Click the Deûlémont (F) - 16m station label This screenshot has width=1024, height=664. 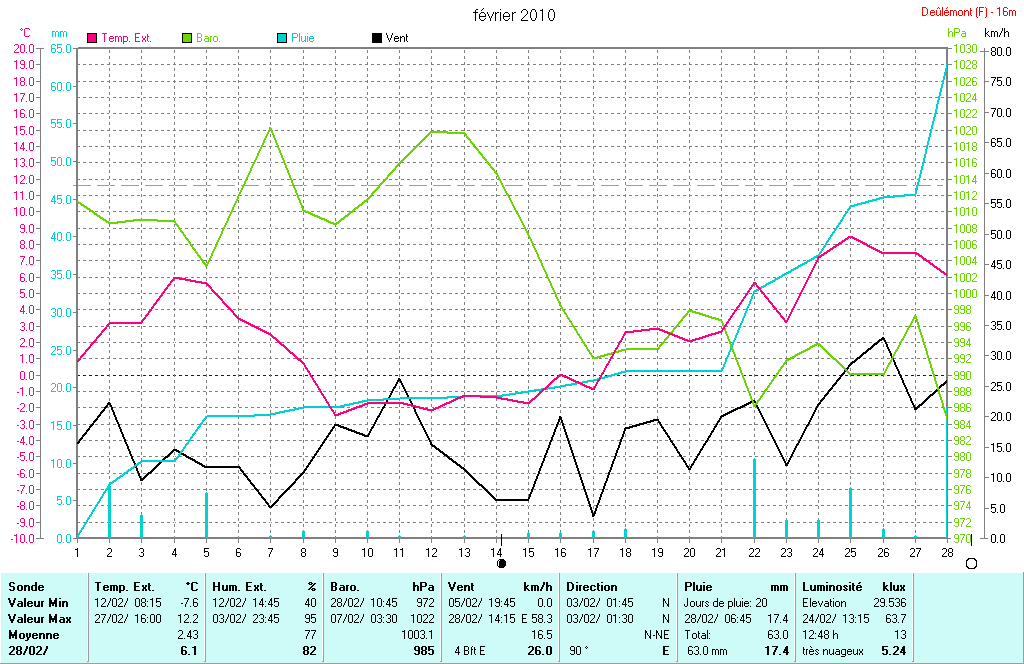pyautogui.click(x=968, y=12)
